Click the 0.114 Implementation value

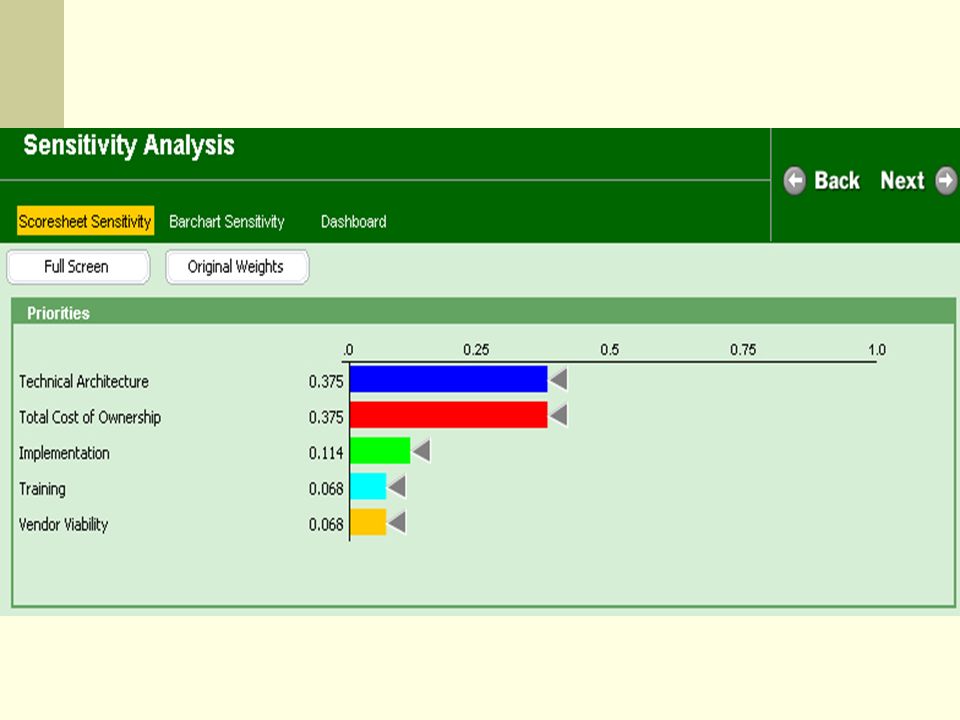326,453
